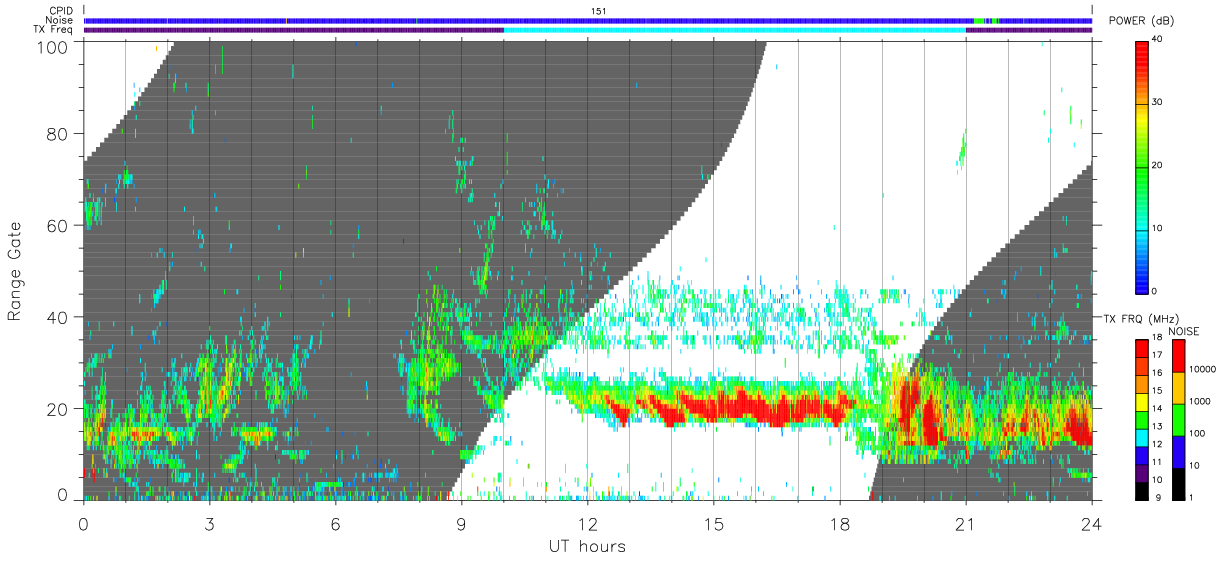Click the 60 tick on Range Gate axis
Viewport: 1228px width, 567px height.
coord(59,226)
